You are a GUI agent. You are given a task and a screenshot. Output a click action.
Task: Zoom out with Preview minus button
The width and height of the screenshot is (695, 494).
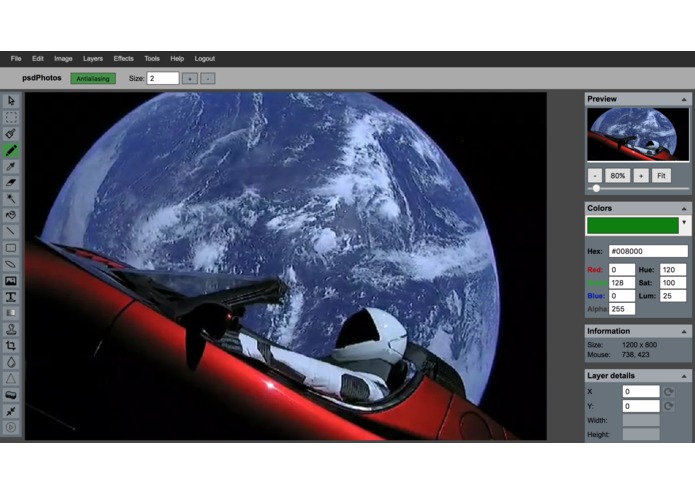pos(595,176)
